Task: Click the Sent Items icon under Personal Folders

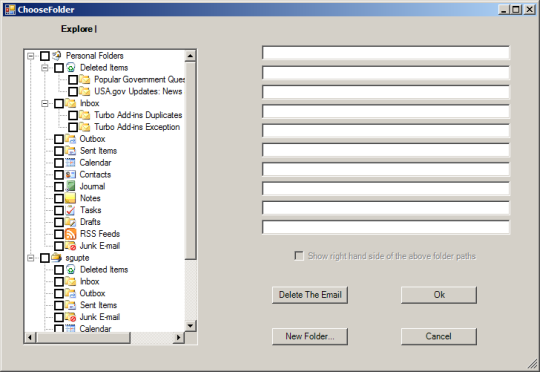Action: click(x=71, y=151)
